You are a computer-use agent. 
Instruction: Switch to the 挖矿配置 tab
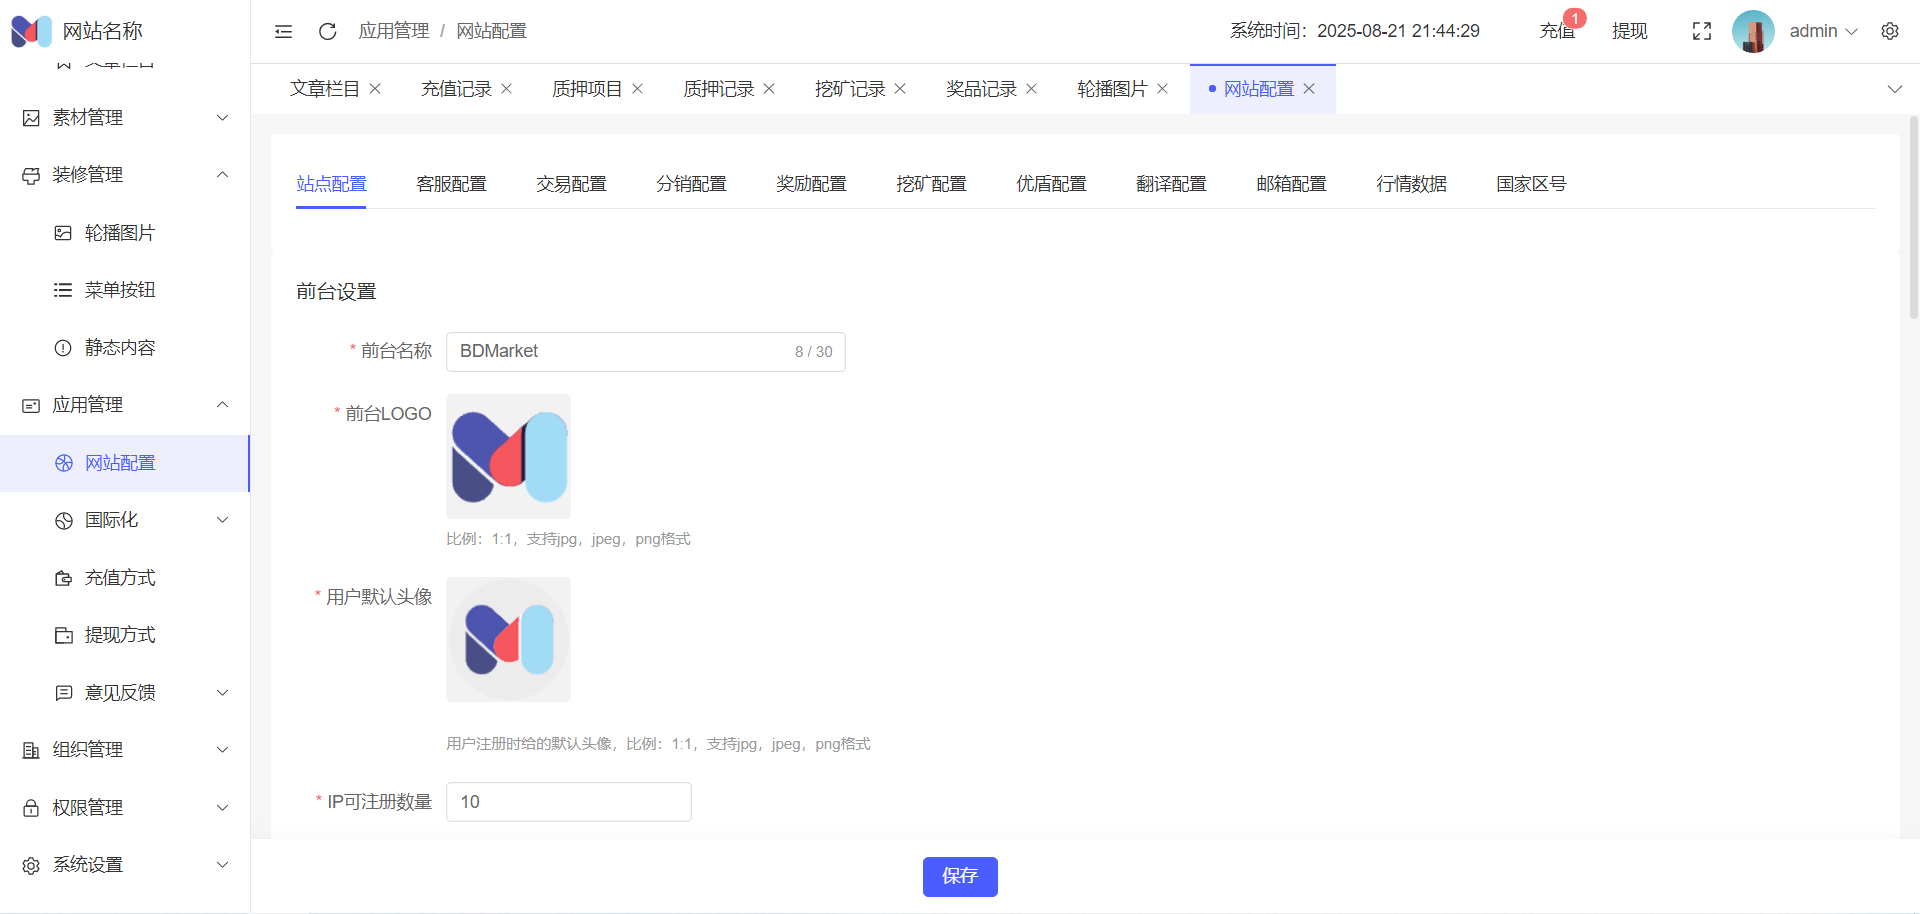[x=931, y=184]
